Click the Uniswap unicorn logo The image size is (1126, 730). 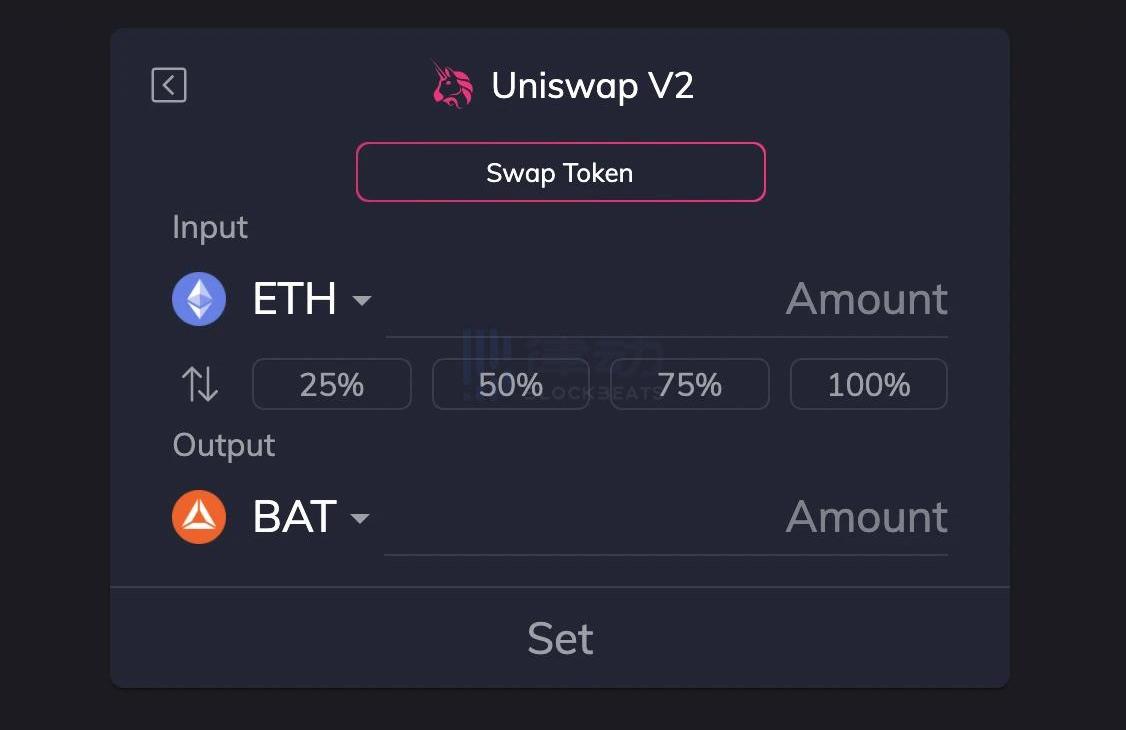[x=452, y=85]
